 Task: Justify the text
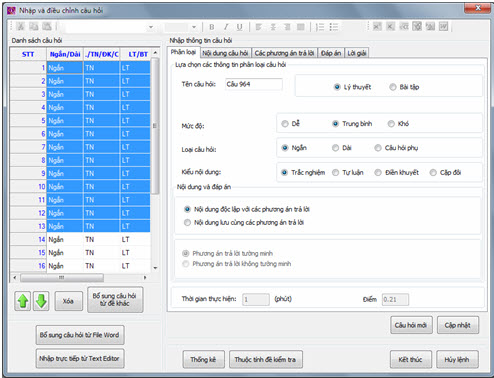[x=301, y=27]
